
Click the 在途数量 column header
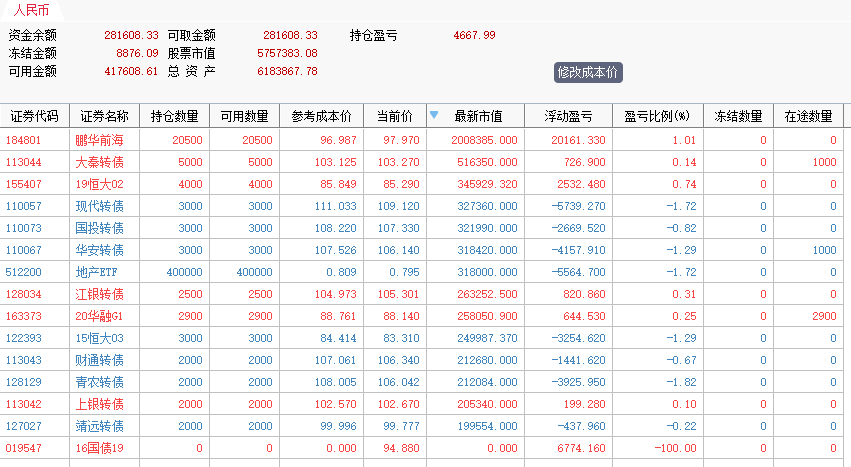(x=808, y=116)
